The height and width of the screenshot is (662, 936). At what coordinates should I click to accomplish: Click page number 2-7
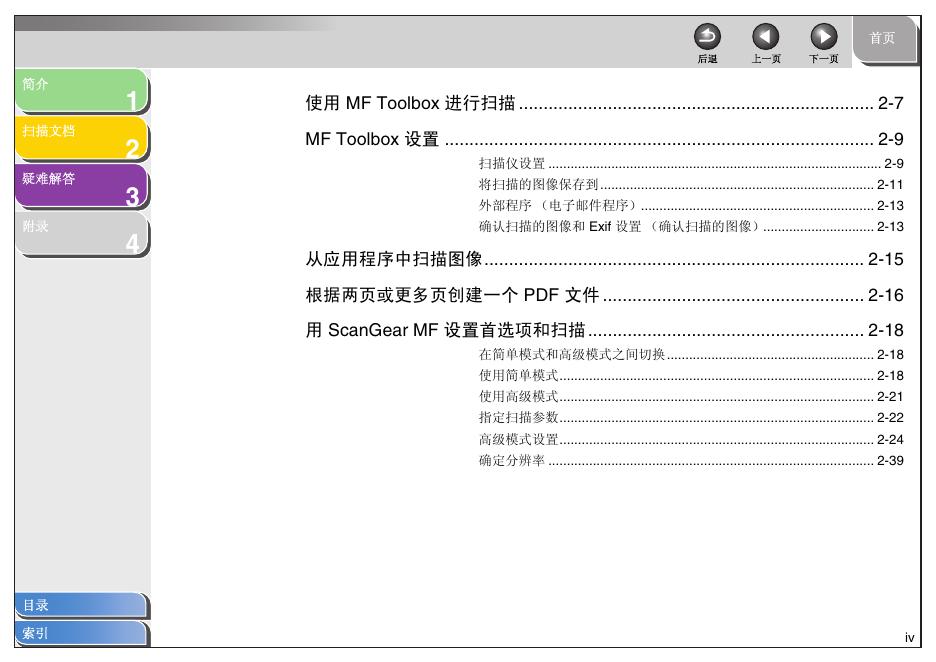(x=891, y=103)
